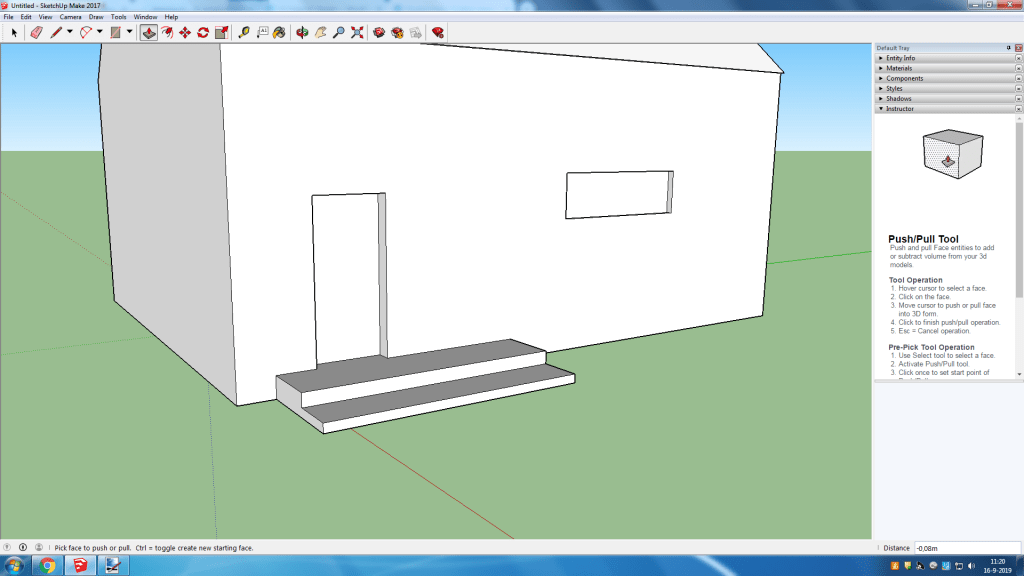Activate the Push/Pull tool in toolbar
Screen dimensions: 1024x576
[148, 32]
